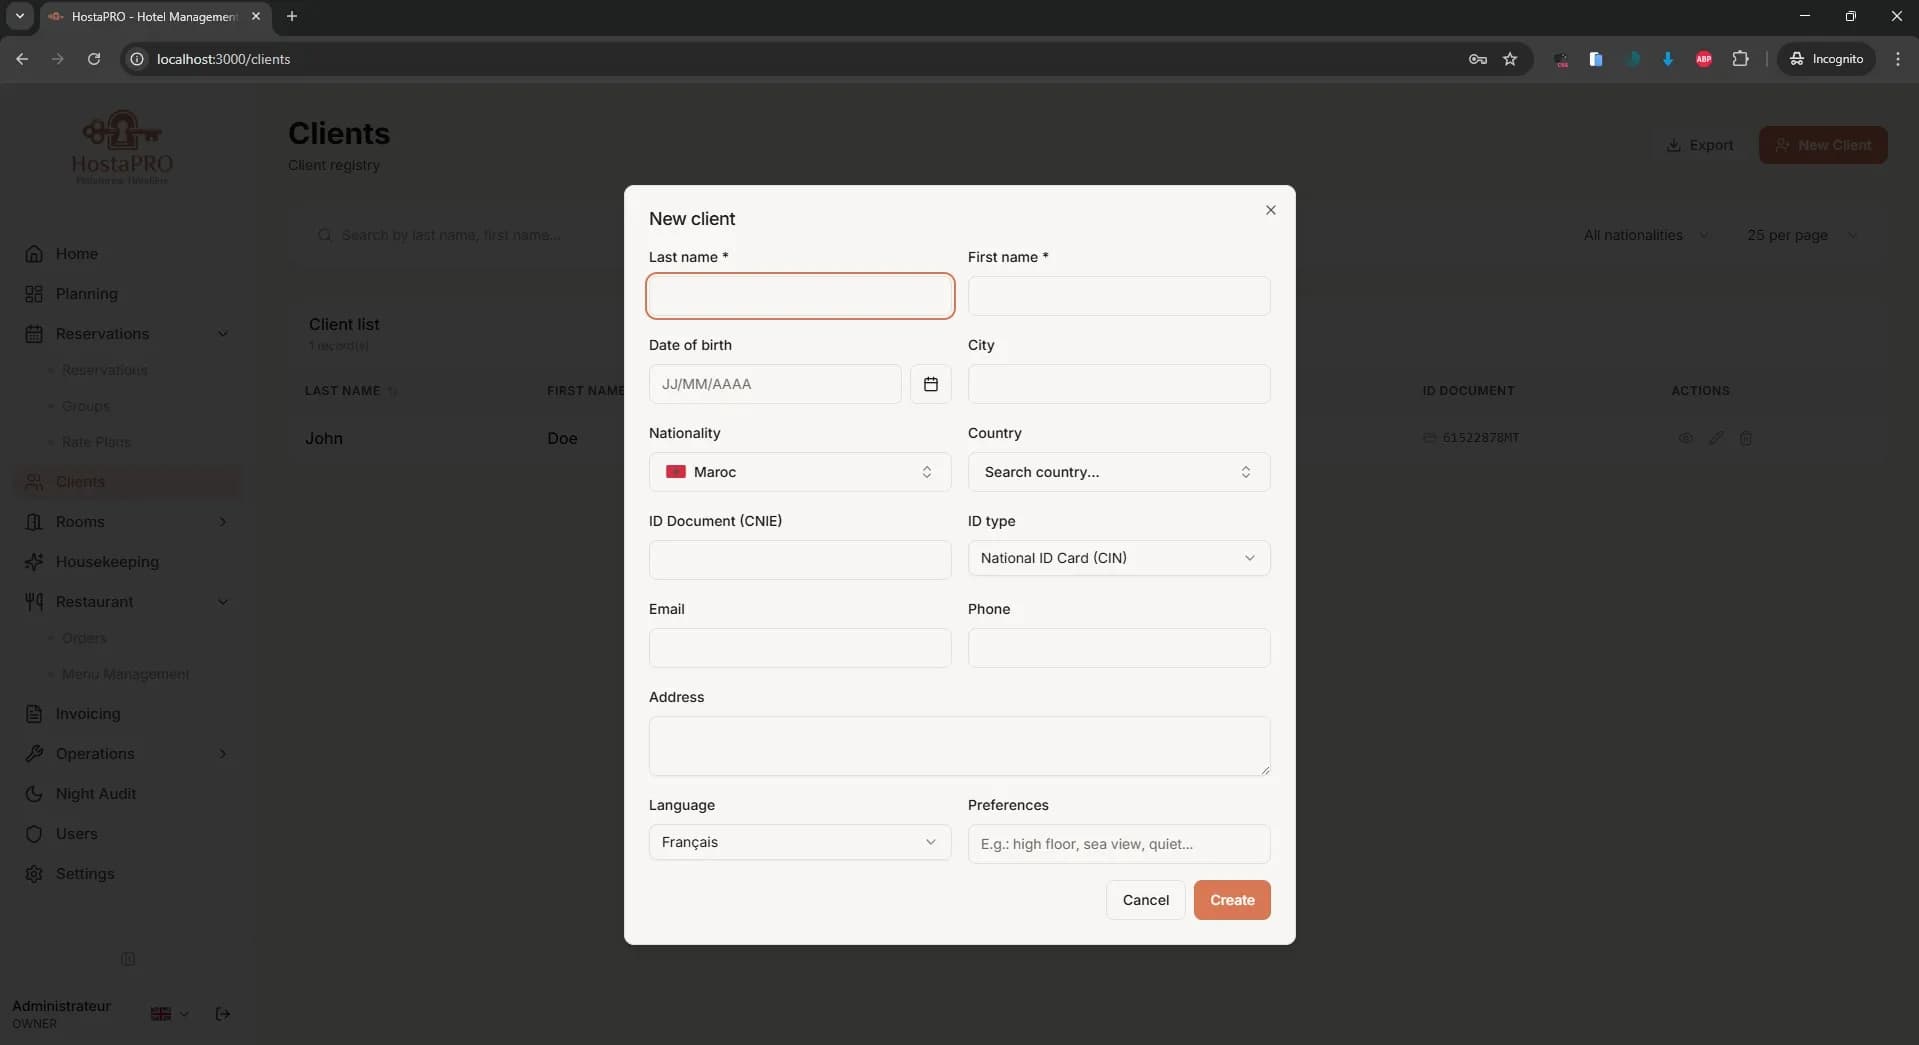The height and width of the screenshot is (1045, 1919).
Task: Toggle the bookmark star in the address bar
Action: (x=1511, y=59)
